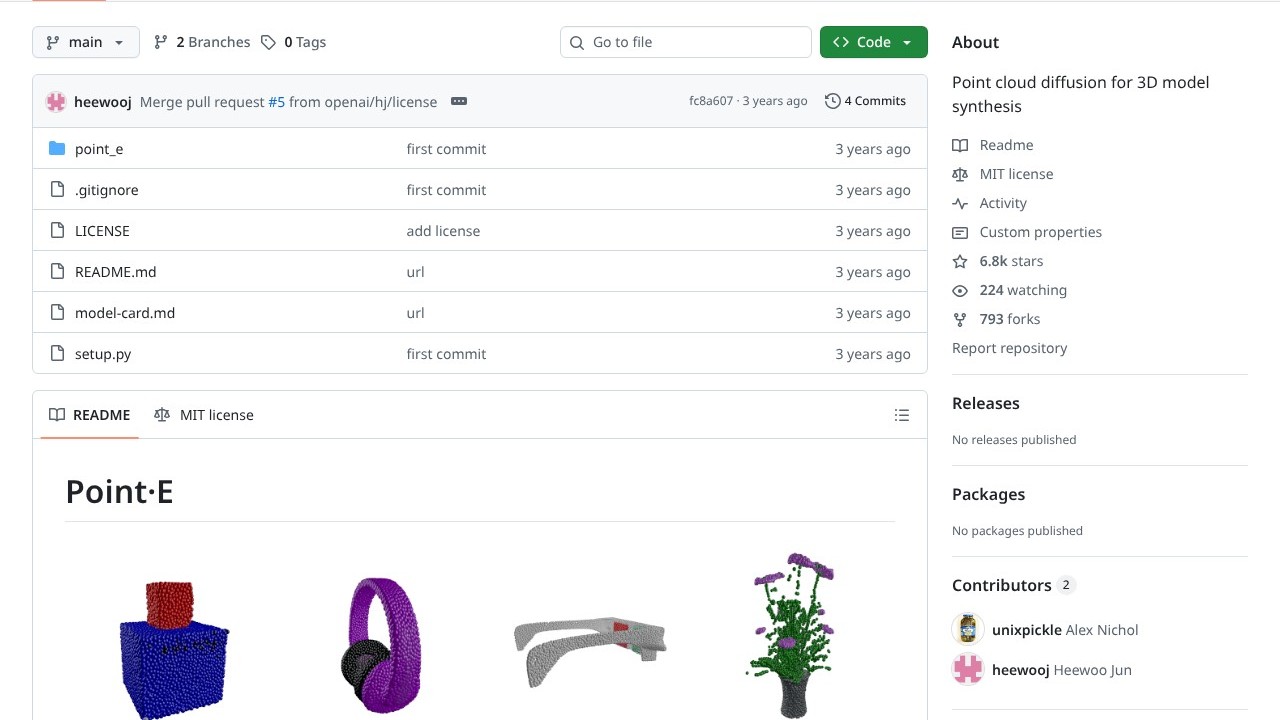
Task: Switch to the README tab
Action: click(90, 415)
